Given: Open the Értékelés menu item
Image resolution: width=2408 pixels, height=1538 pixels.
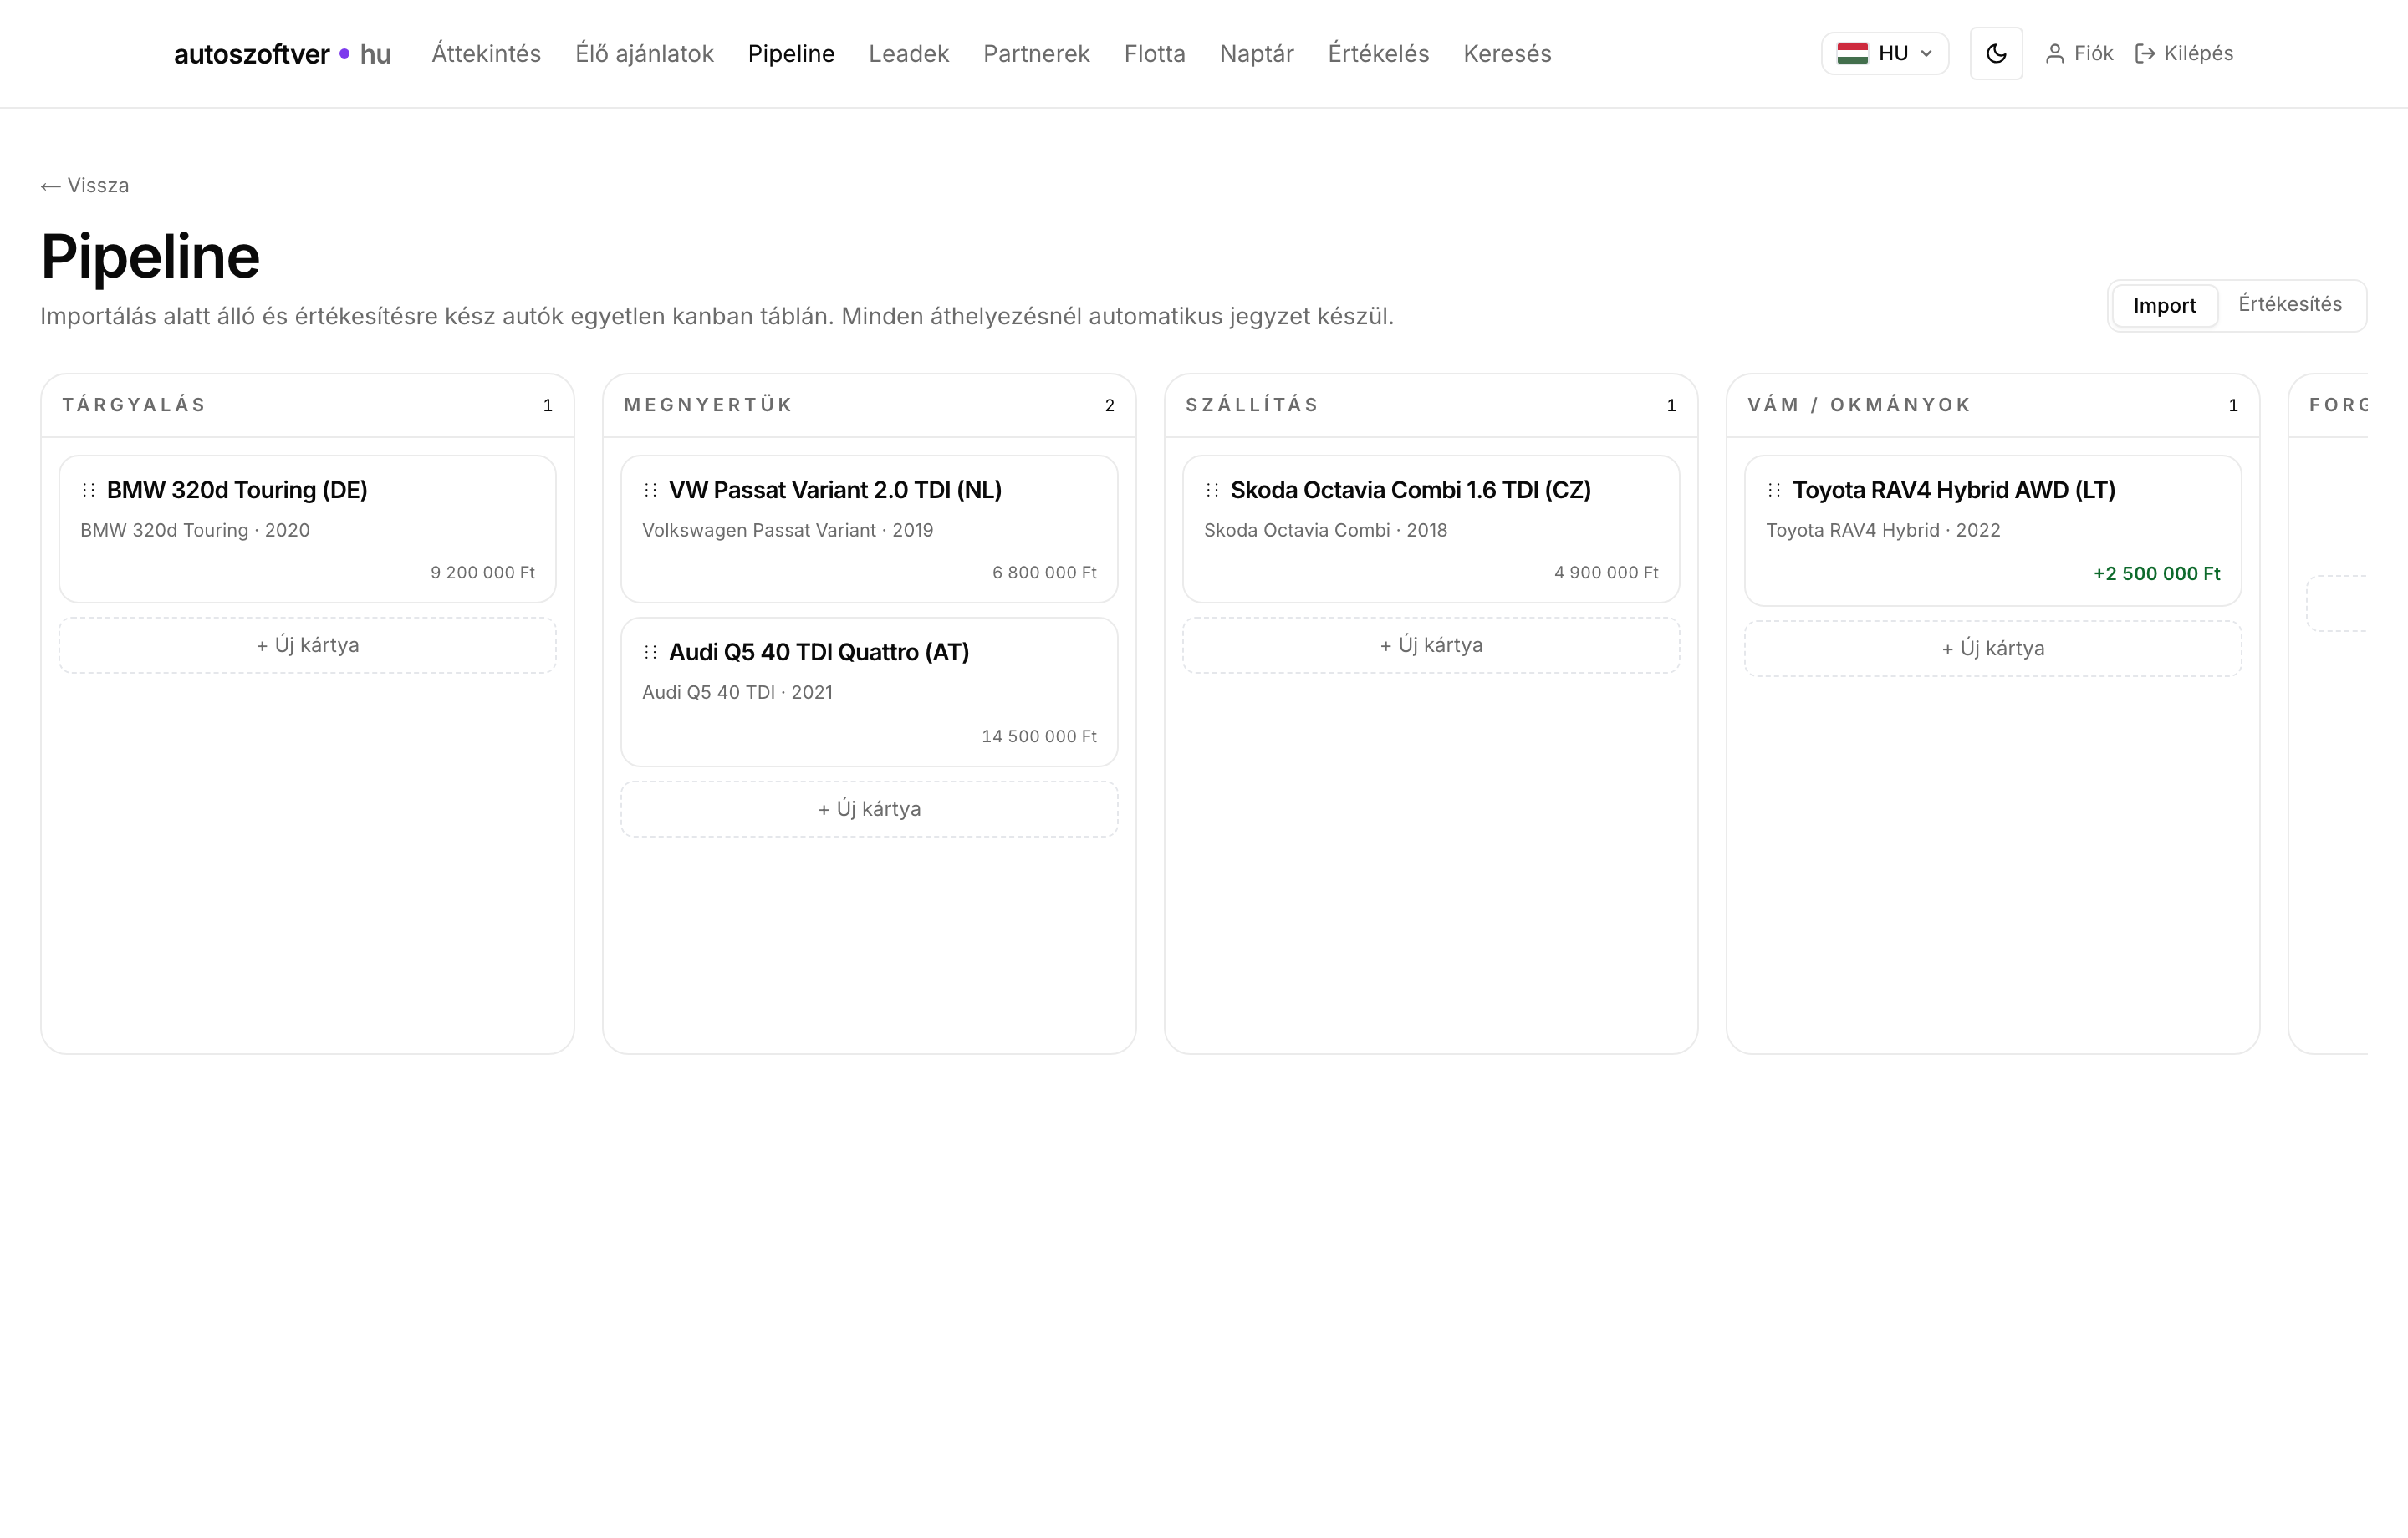Looking at the screenshot, I should [x=1378, y=54].
